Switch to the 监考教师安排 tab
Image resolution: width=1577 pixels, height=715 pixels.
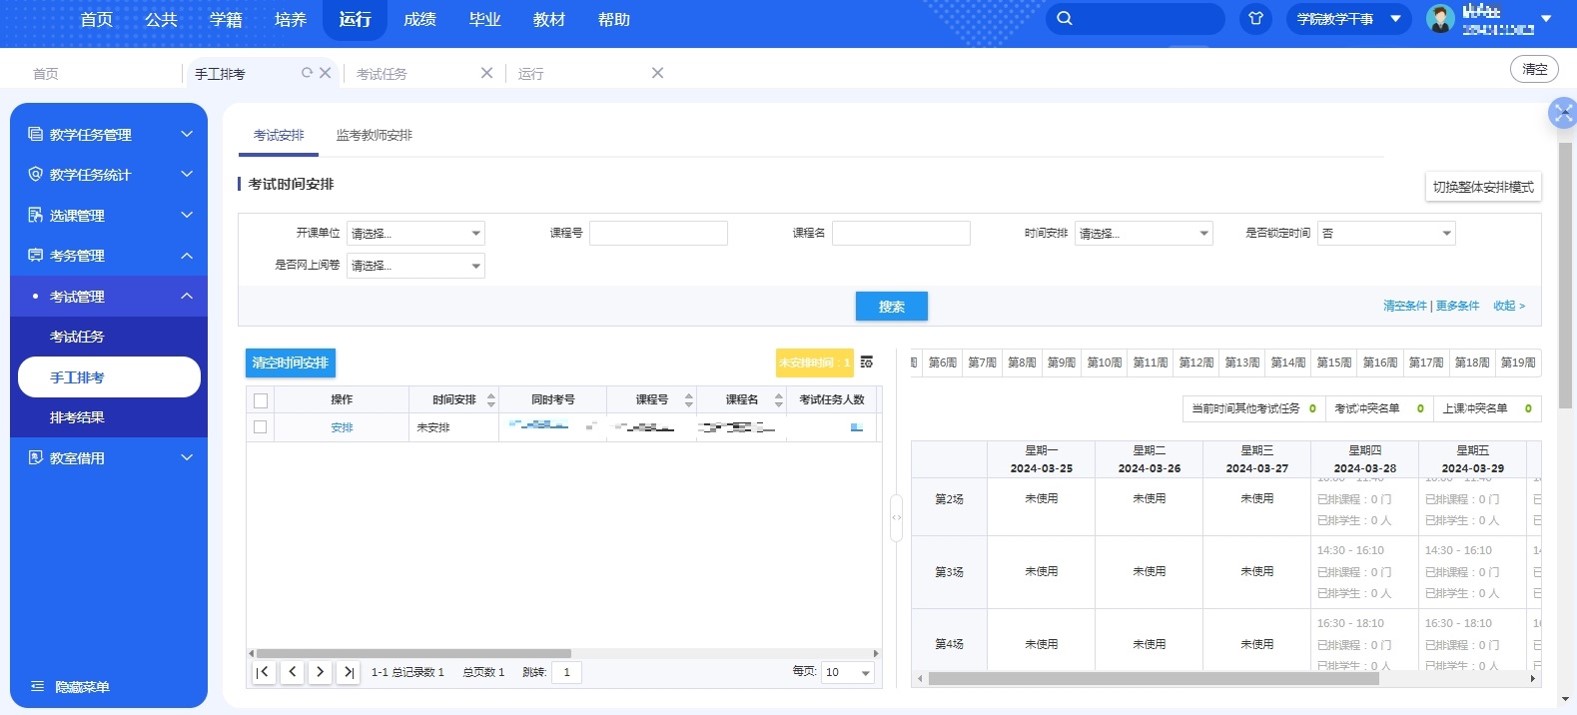point(374,135)
